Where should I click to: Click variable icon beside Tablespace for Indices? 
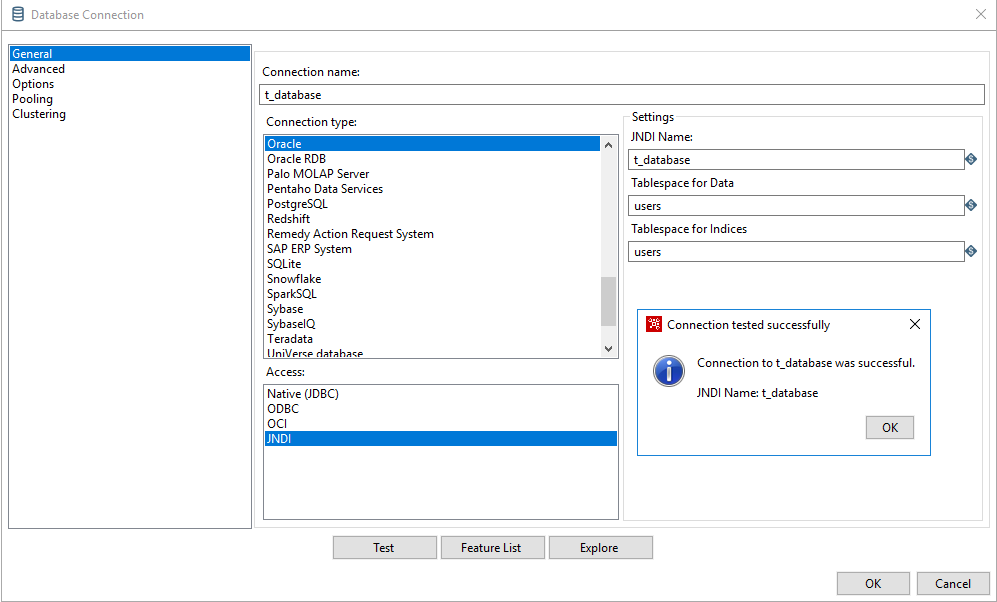point(970,251)
